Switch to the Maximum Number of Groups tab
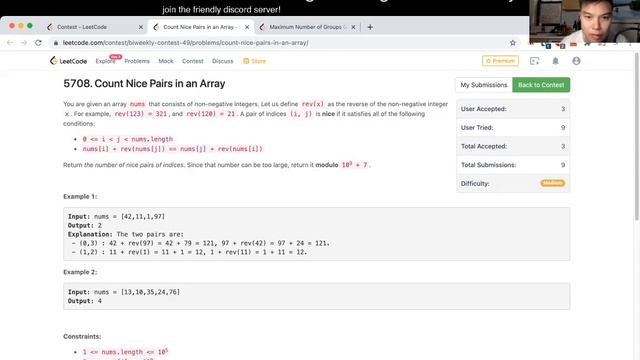This screenshot has width=640, height=360. coord(307,27)
